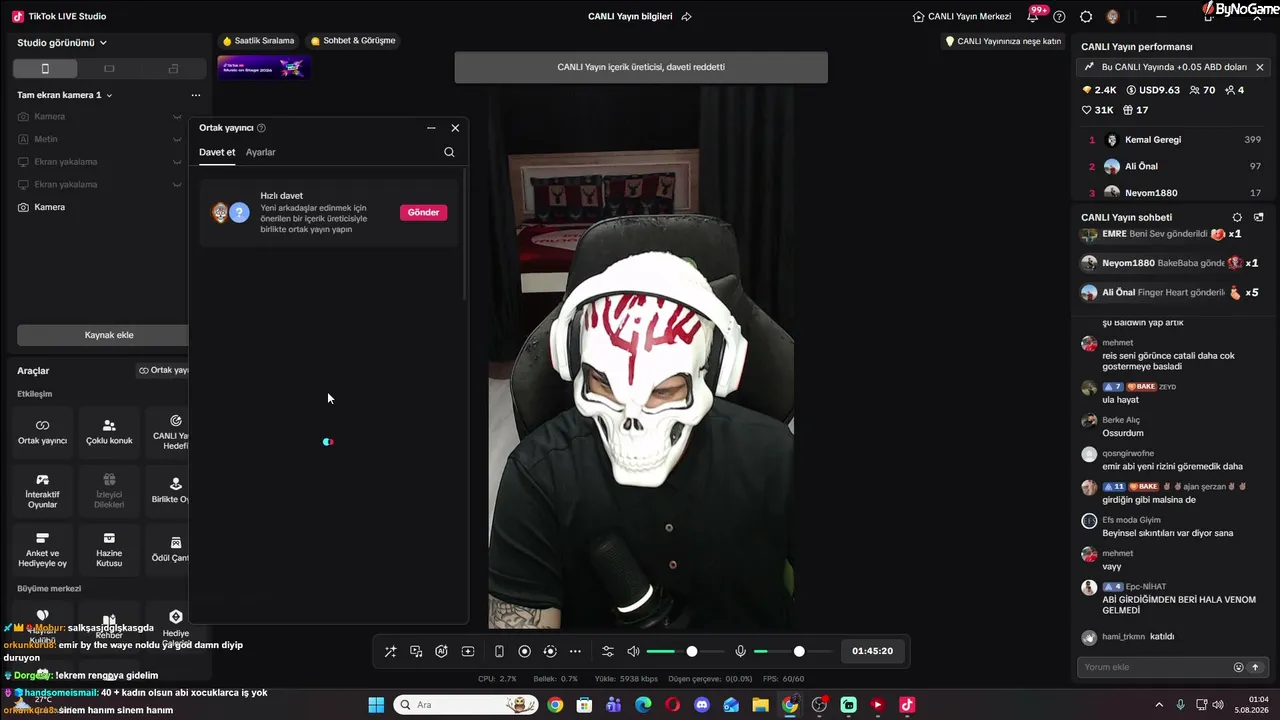Click the 01:45:20 stream timer
Viewport: 1280px width, 720px height.
[x=872, y=651]
